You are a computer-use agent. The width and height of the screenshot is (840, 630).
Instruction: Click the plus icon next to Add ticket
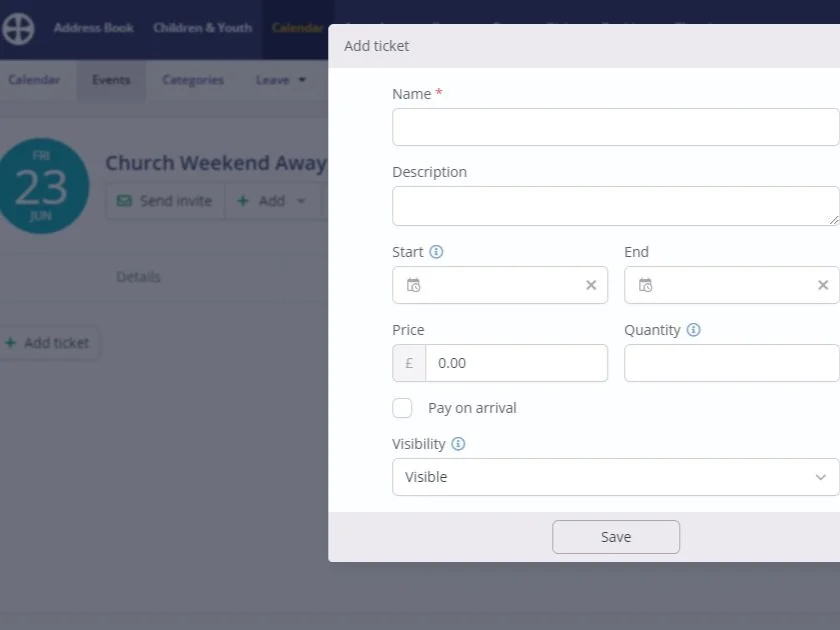point(10,342)
